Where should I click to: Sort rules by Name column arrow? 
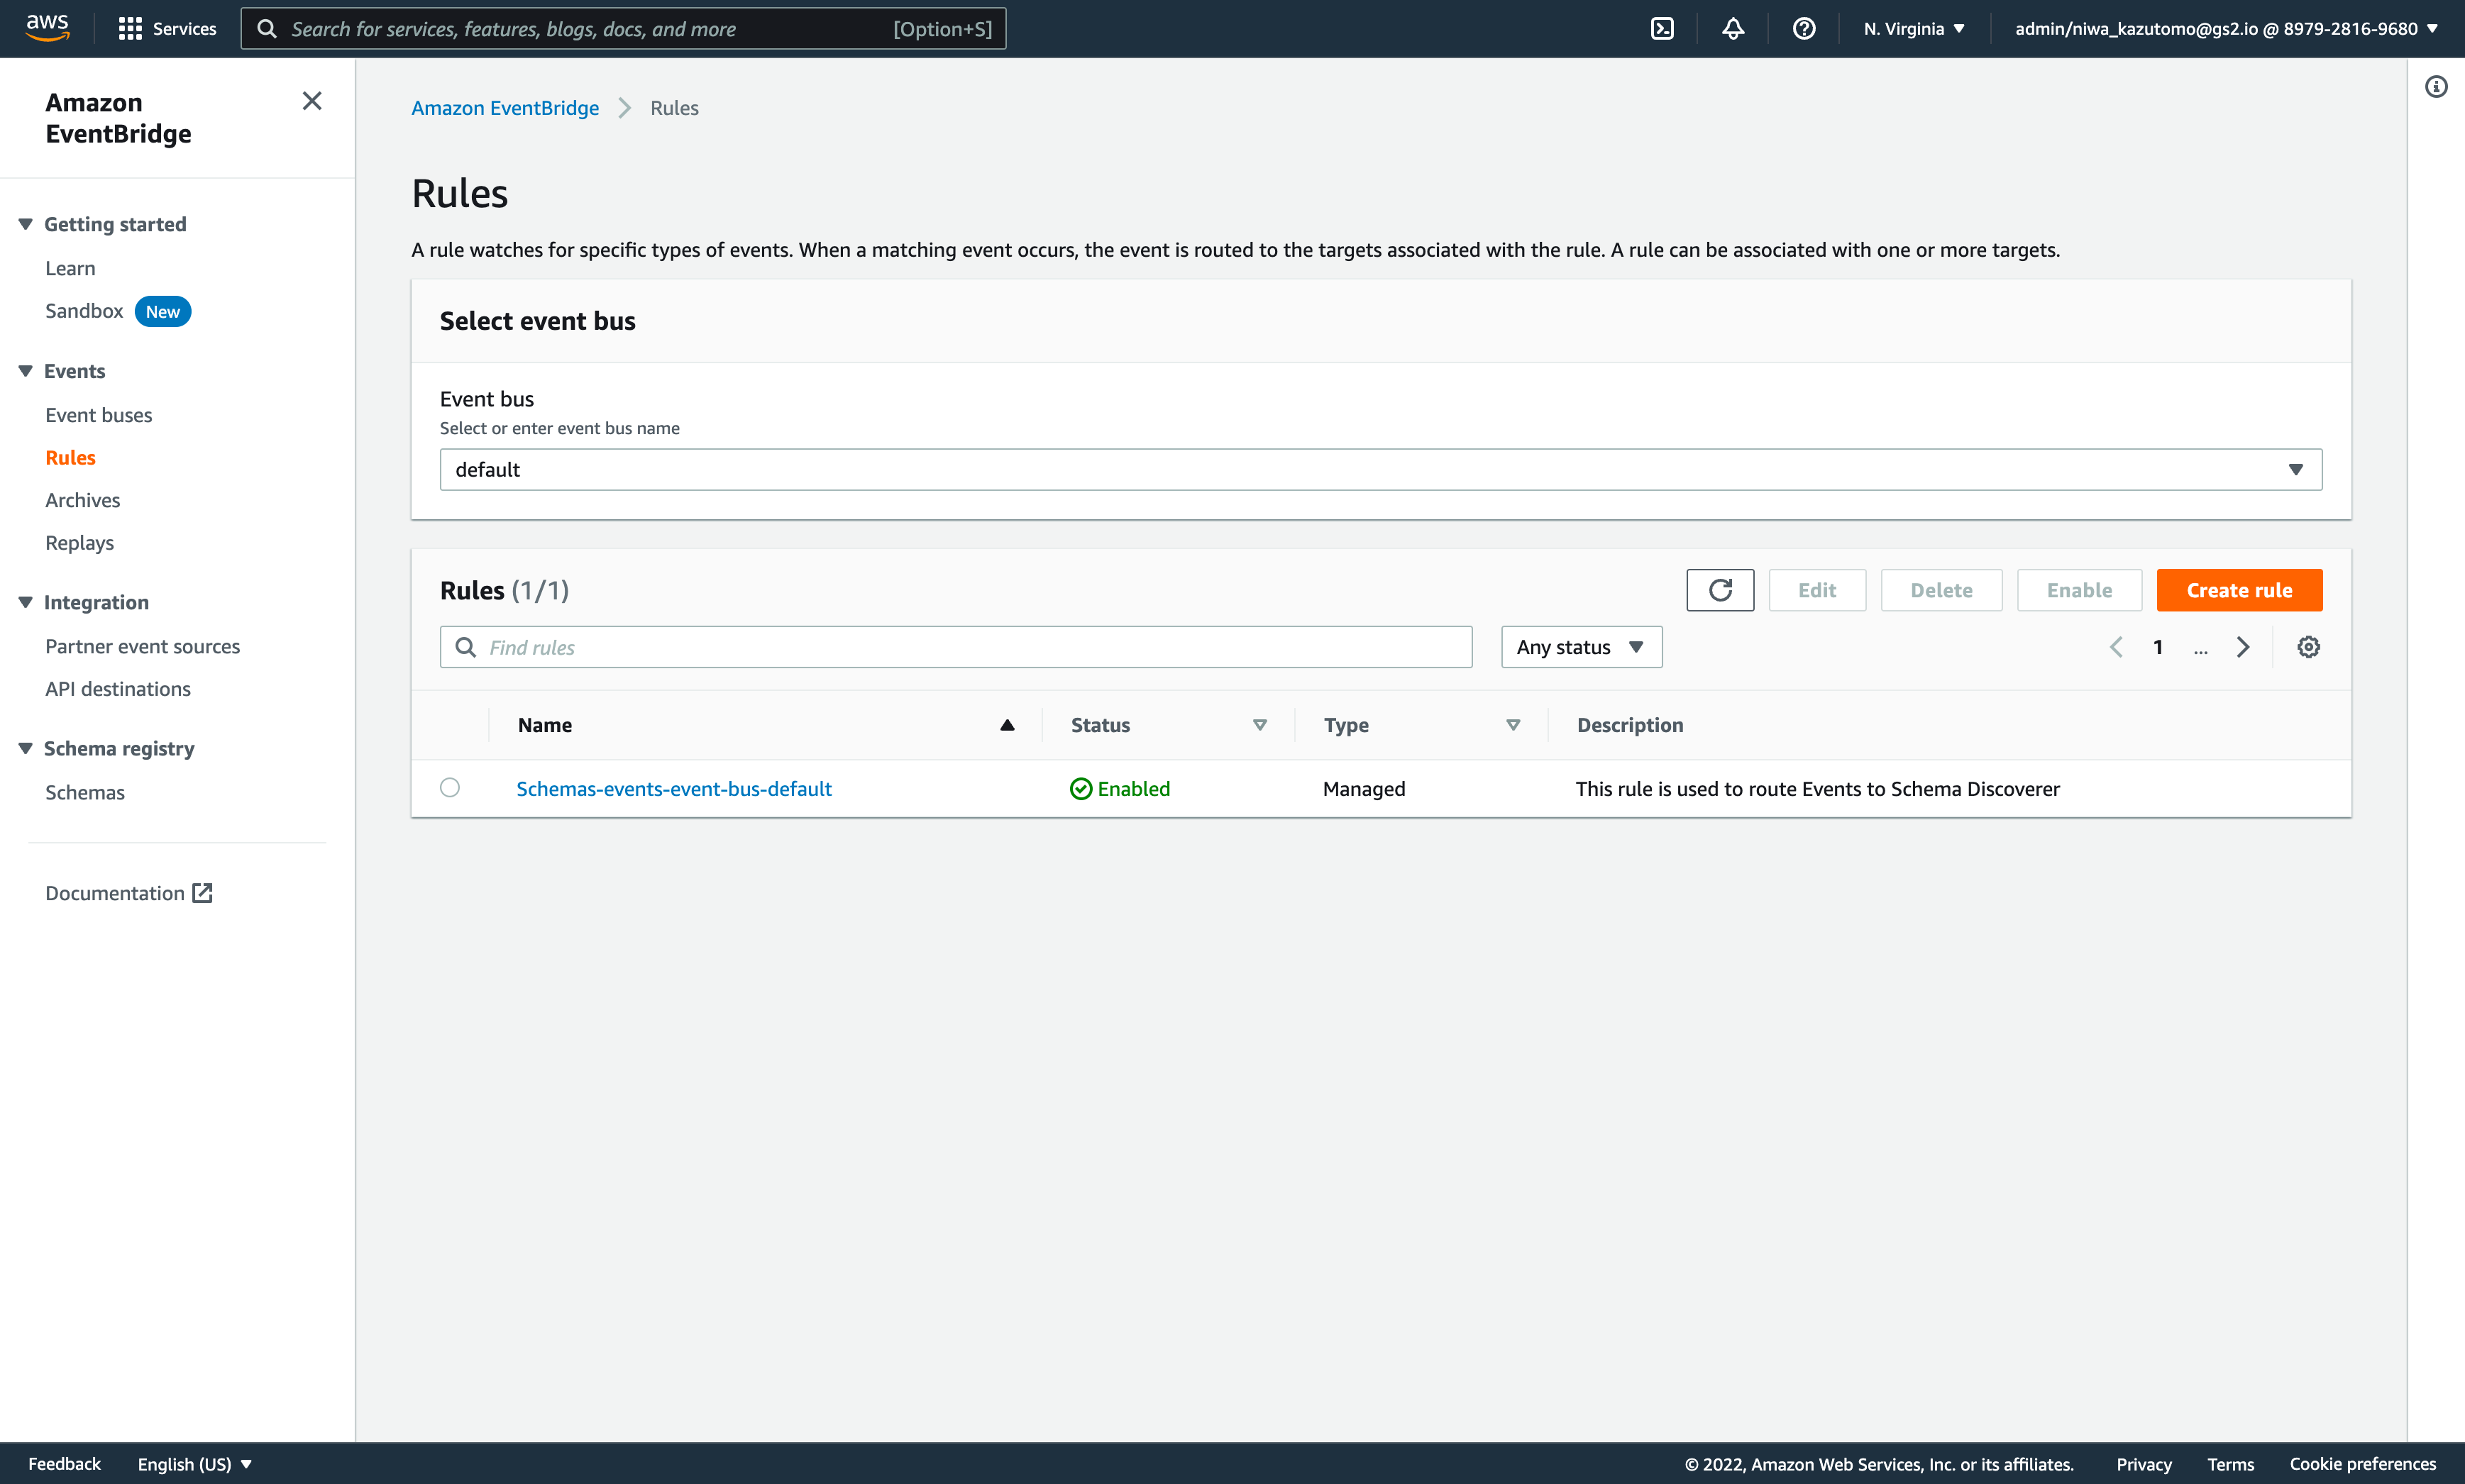click(1007, 725)
